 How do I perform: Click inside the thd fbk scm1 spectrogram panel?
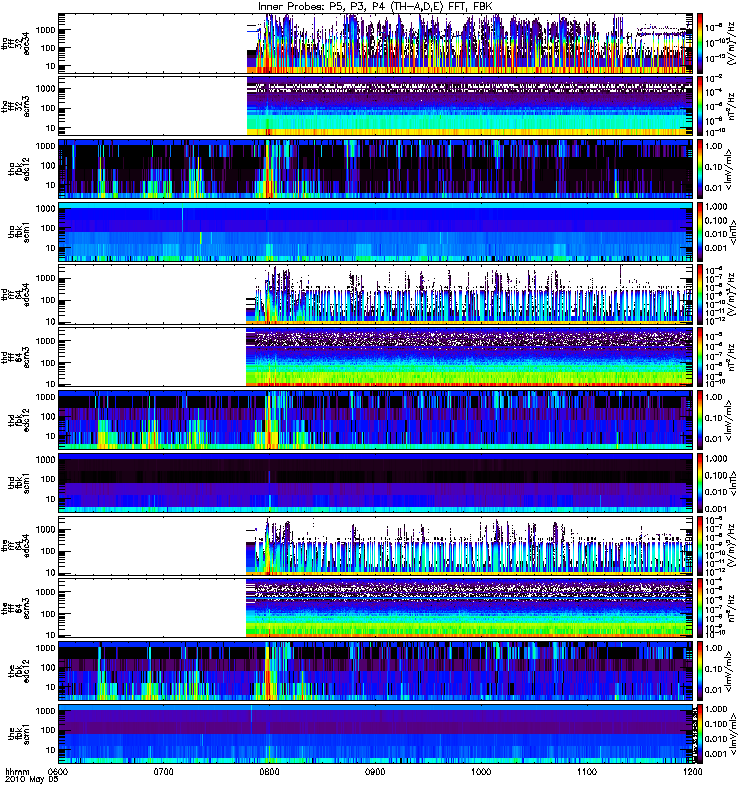(375, 483)
